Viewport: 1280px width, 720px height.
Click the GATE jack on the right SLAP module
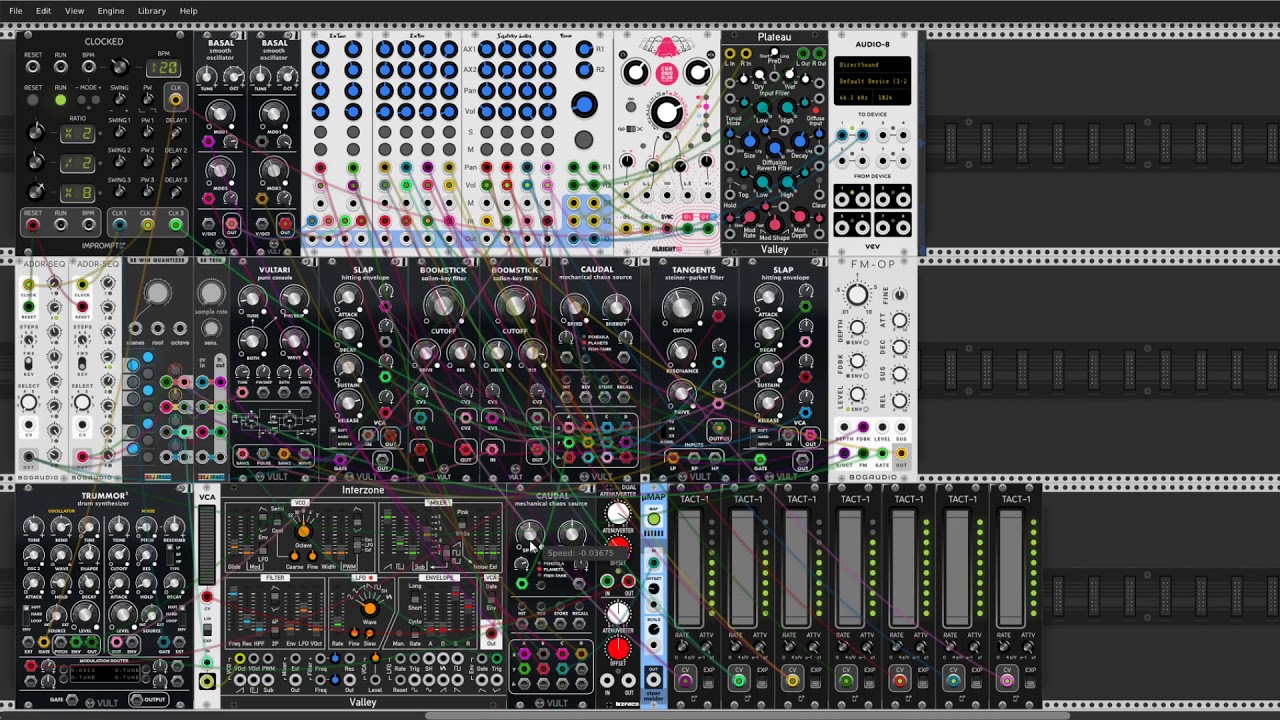coord(760,461)
